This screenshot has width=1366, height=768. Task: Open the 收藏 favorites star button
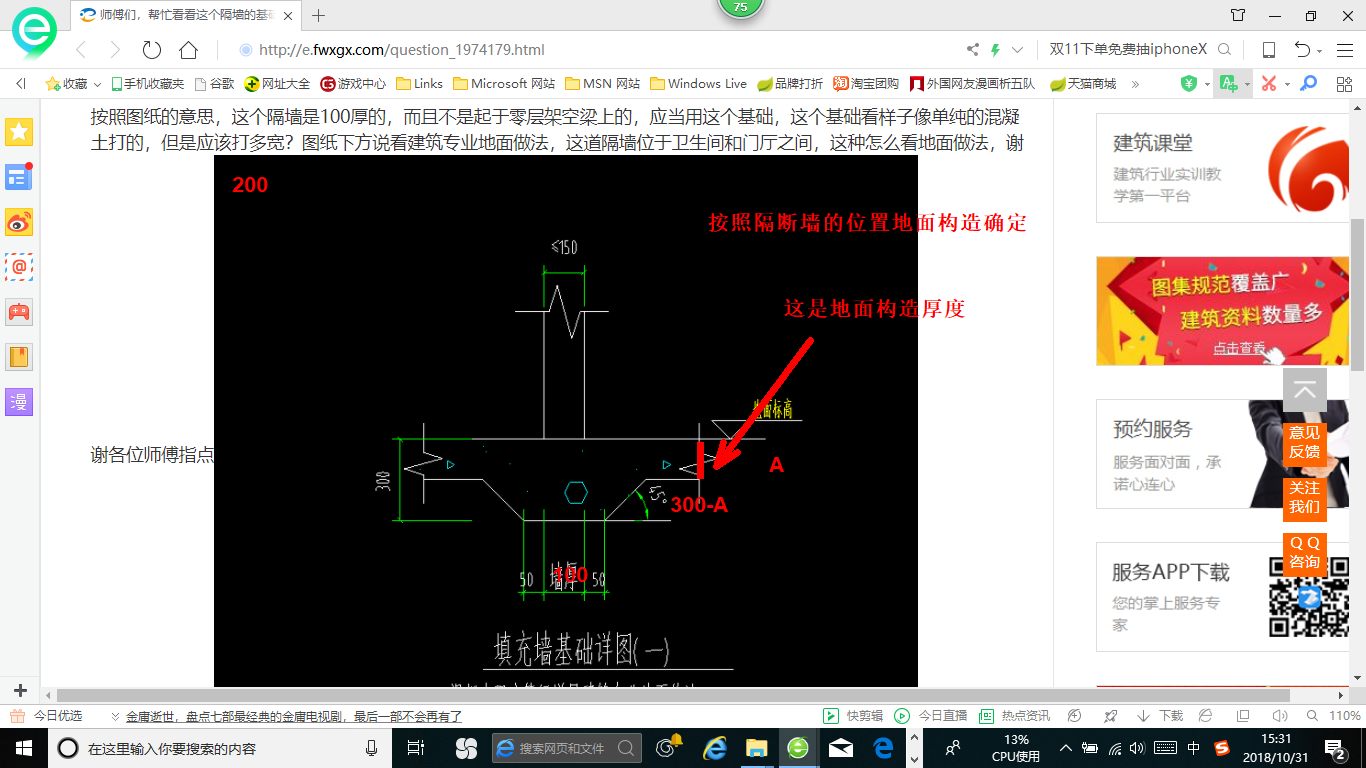point(66,84)
